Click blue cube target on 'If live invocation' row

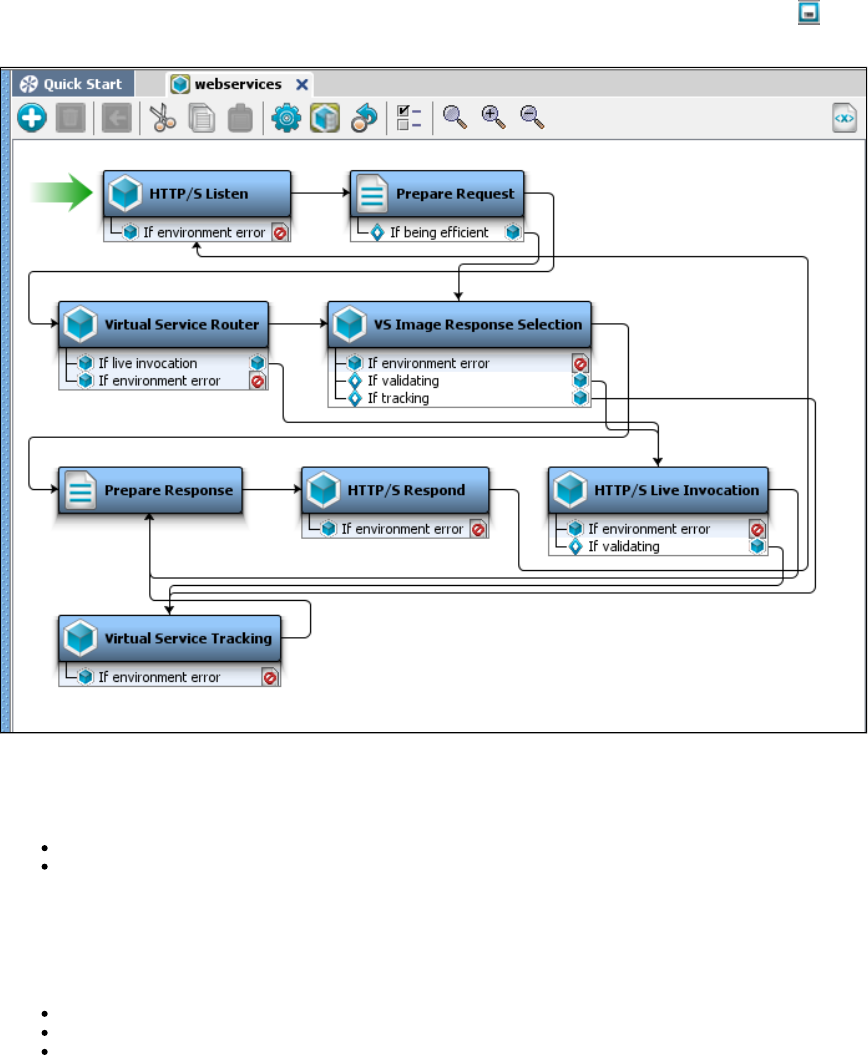tap(257, 363)
